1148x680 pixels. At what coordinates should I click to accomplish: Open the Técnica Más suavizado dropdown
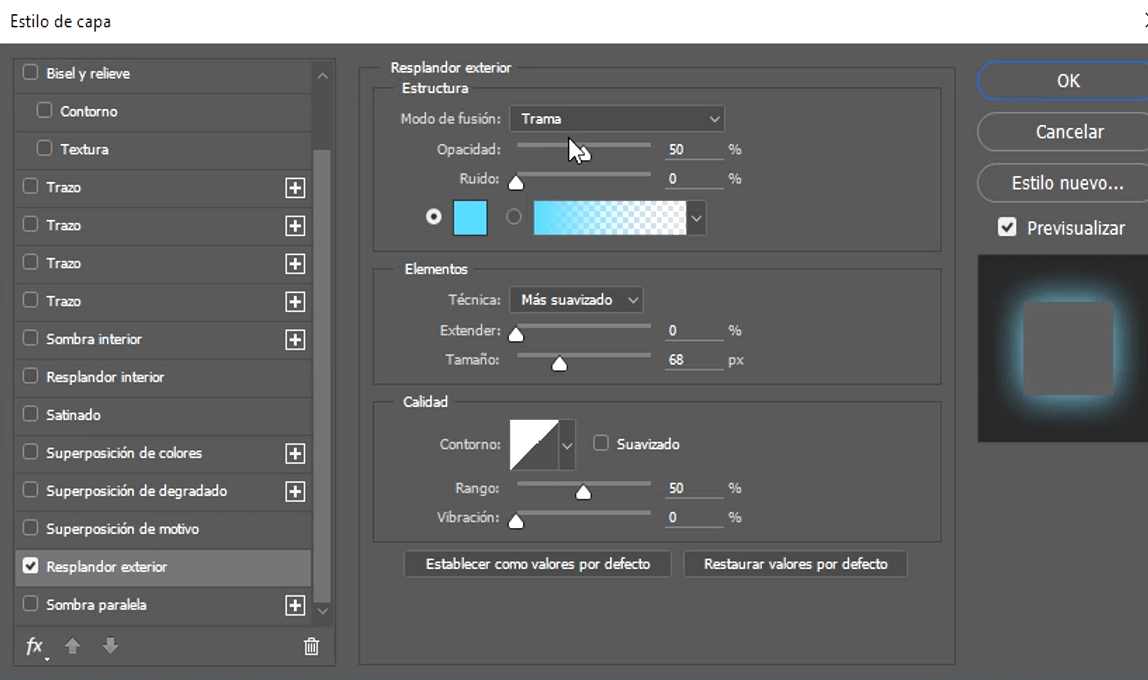point(576,299)
